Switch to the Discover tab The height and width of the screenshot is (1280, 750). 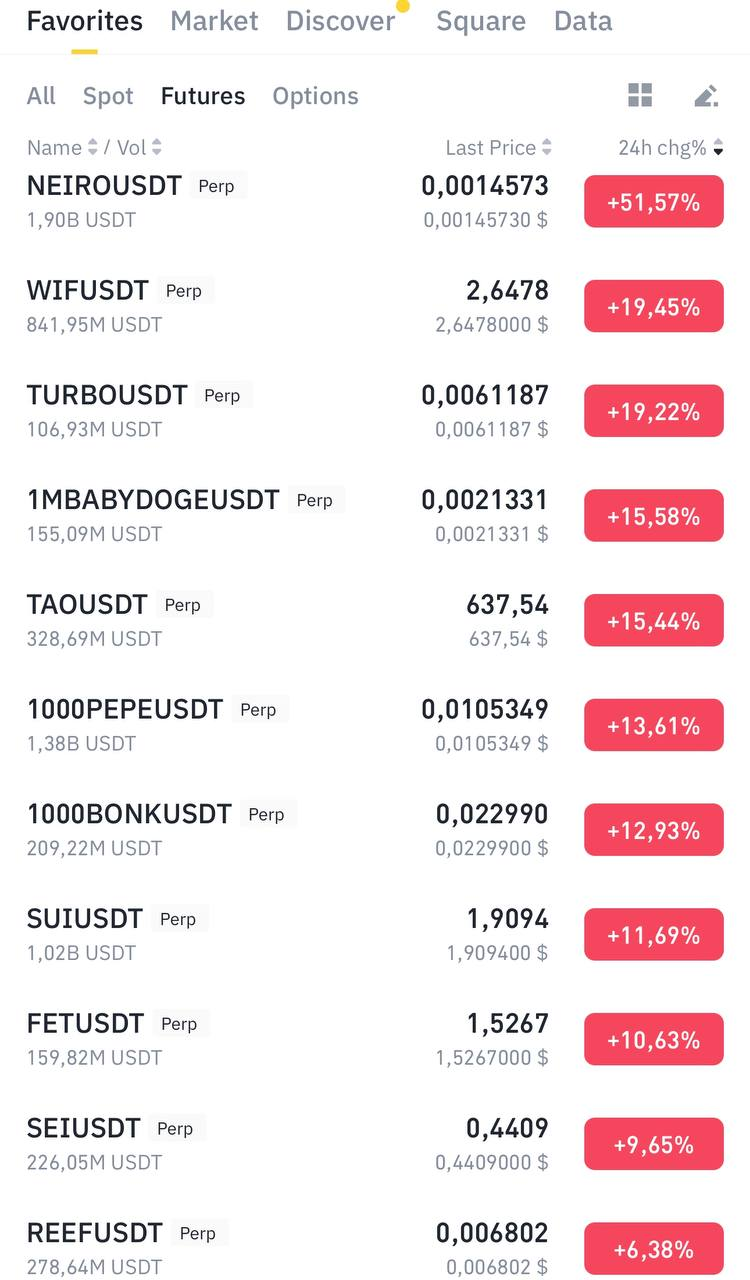340,21
